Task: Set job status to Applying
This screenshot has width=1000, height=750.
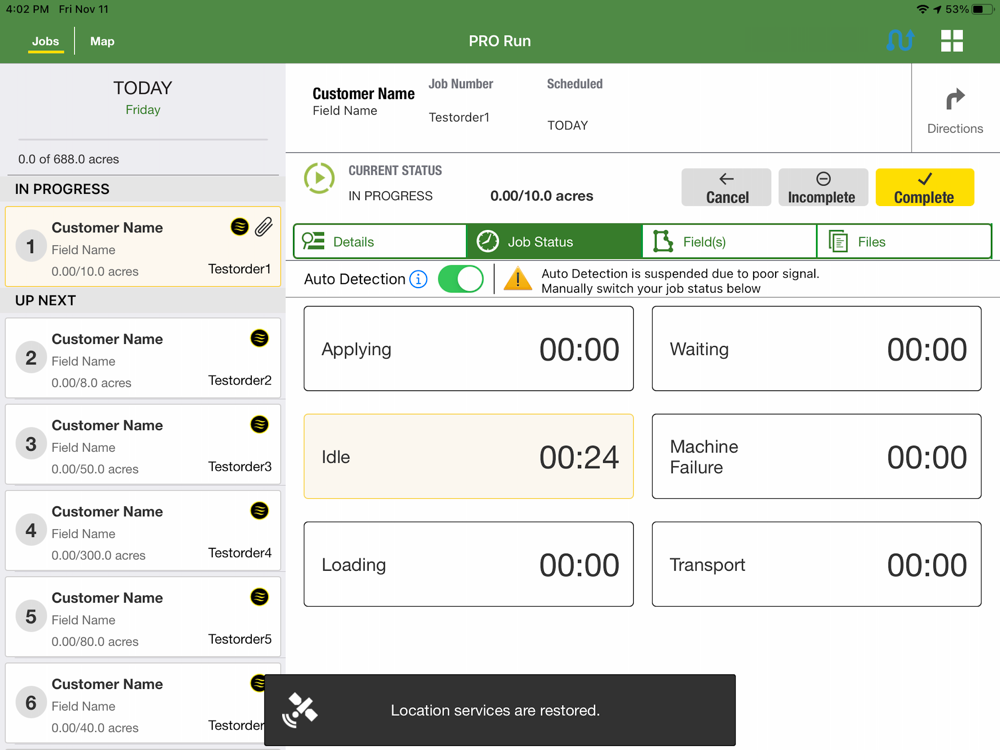Action: coord(469,349)
